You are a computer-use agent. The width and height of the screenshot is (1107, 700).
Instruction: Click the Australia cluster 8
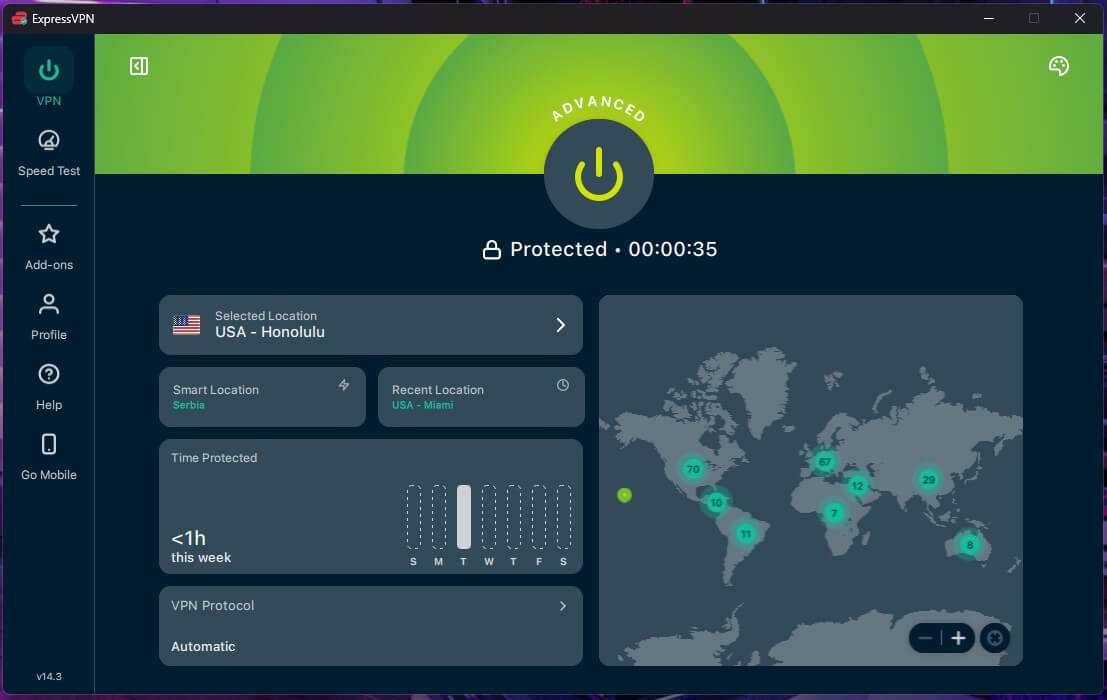[x=969, y=544]
